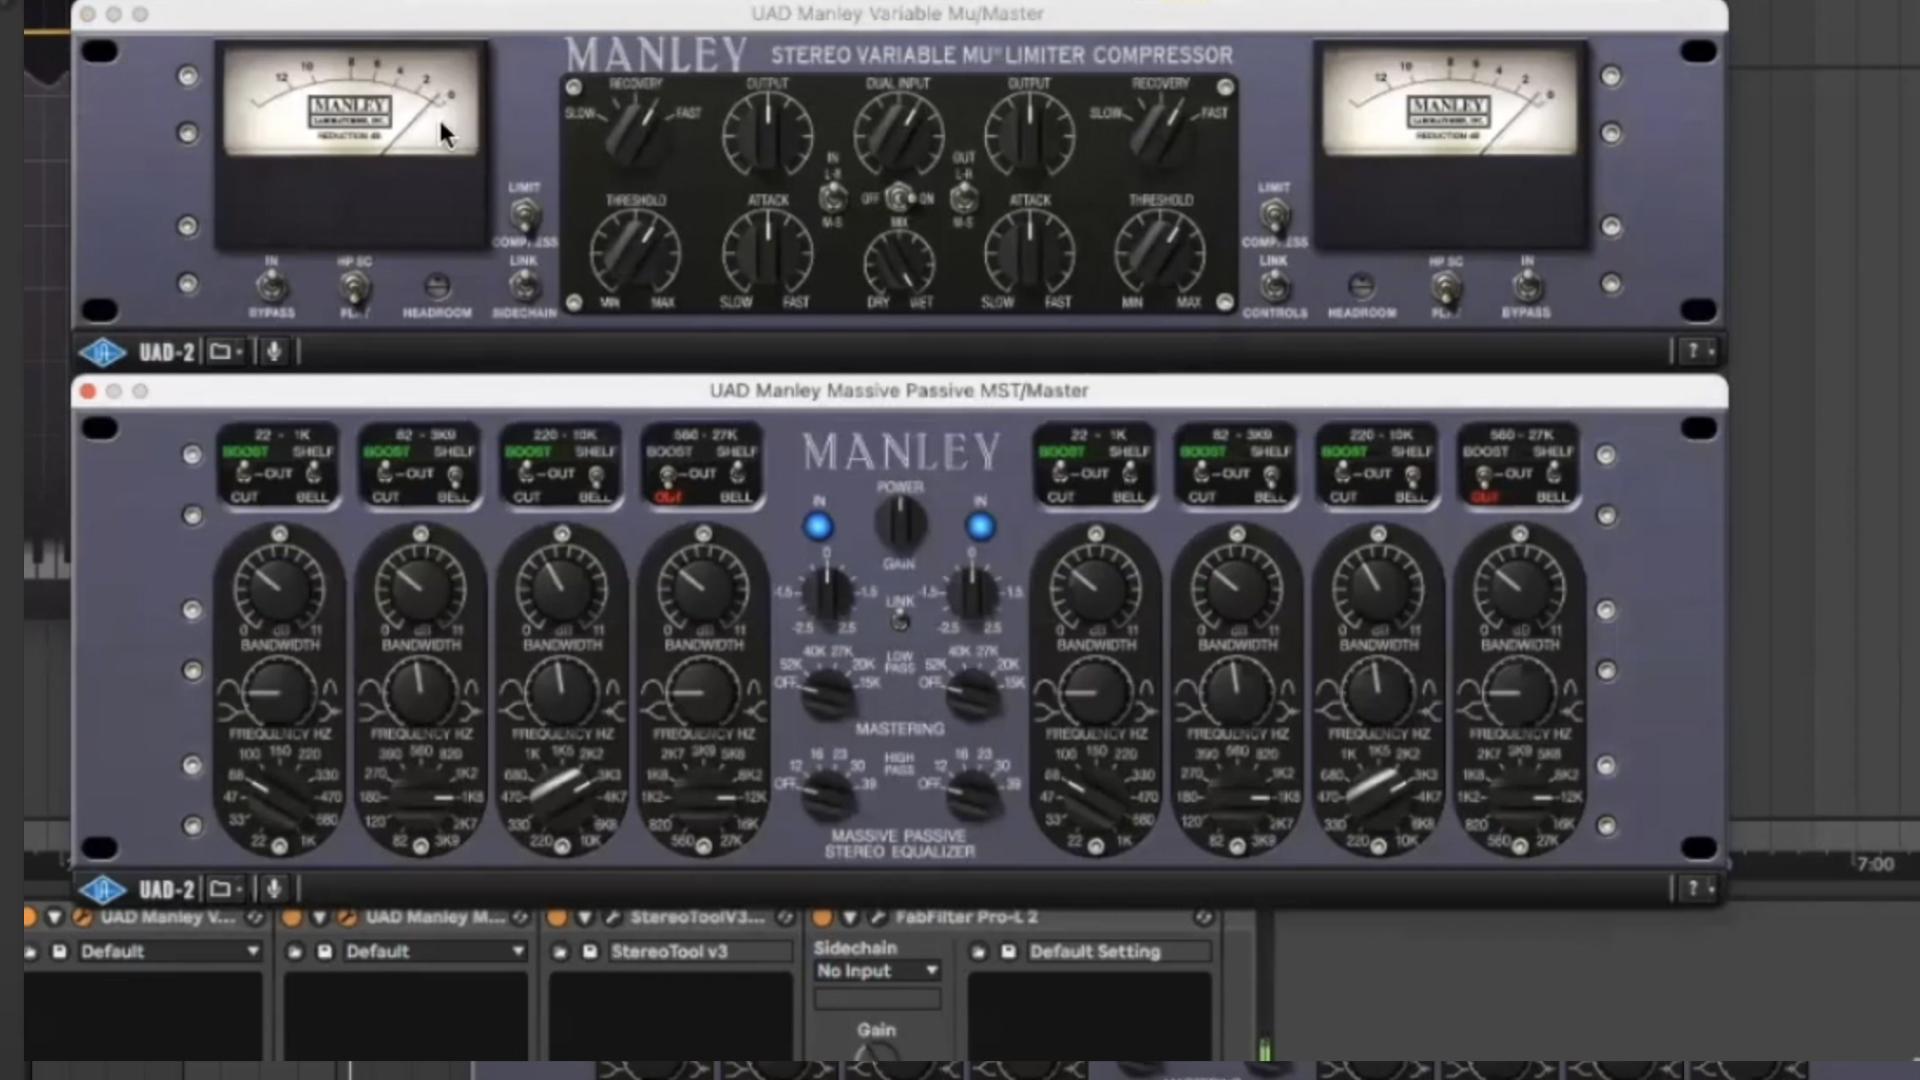The image size is (1920, 1080).
Task: Open Default preset dropdown on UAD Manley V
Action: 169,952
